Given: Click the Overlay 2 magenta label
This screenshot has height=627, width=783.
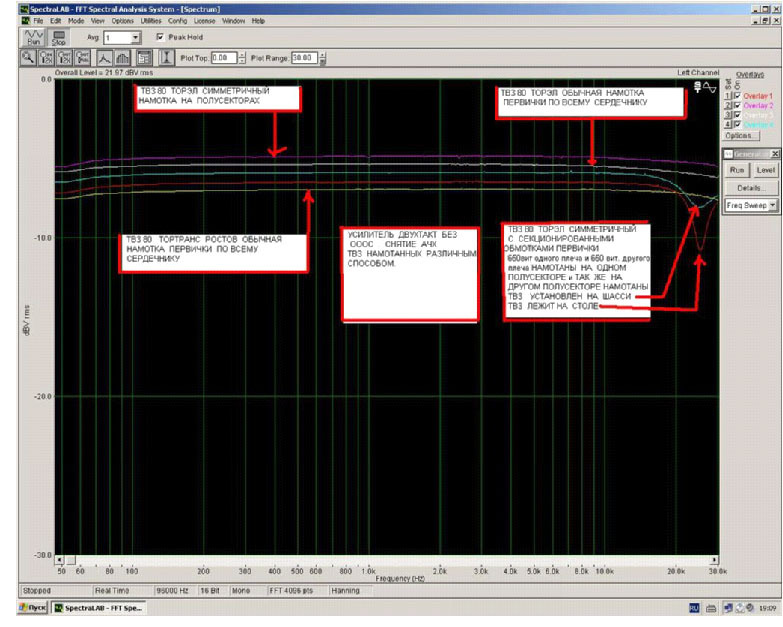Looking at the screenshot, I should tap(758, 105).
